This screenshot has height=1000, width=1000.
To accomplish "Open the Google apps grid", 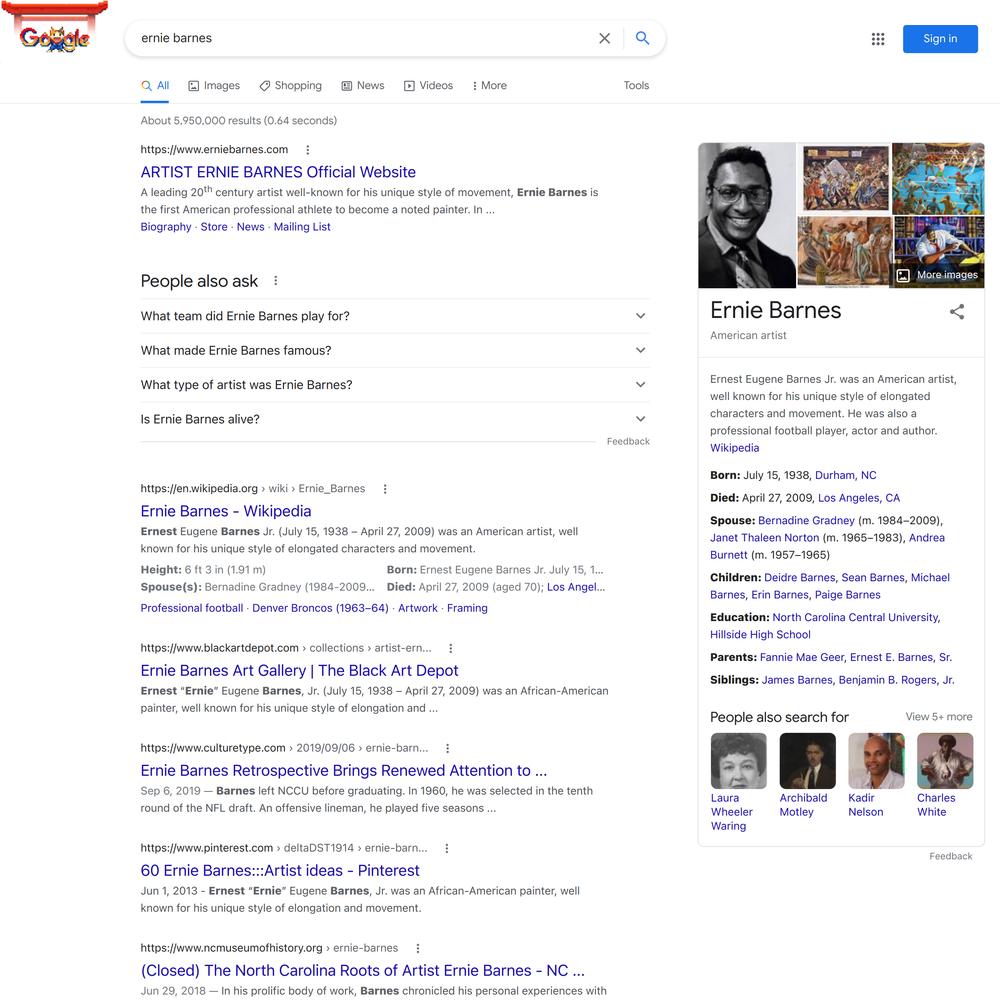I will 878,39.
